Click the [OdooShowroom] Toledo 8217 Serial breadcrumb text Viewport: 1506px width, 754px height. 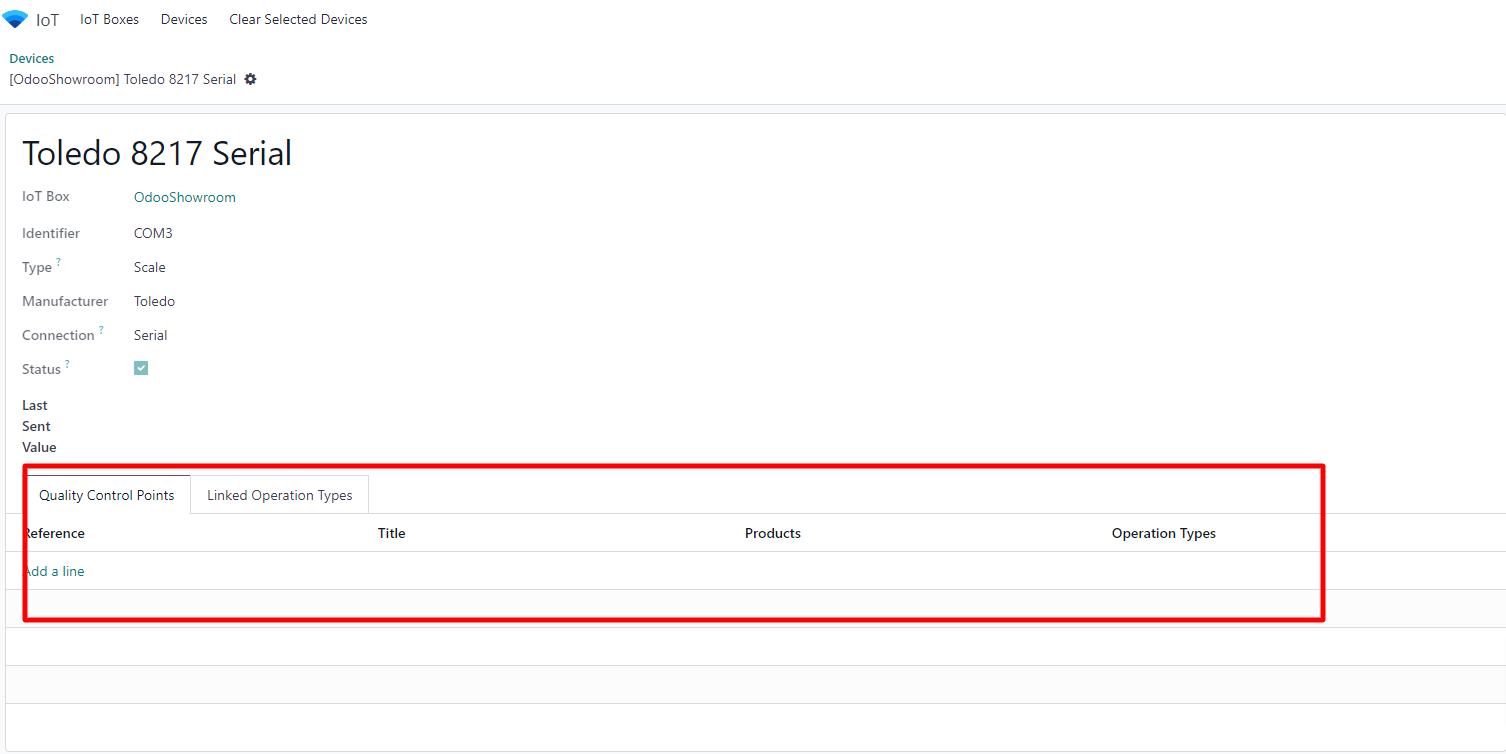coord(123,79)
